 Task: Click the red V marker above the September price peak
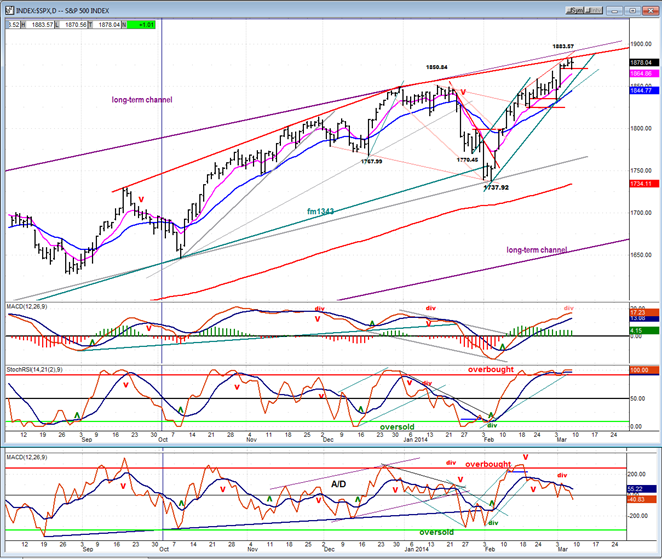tap(140, 197)
